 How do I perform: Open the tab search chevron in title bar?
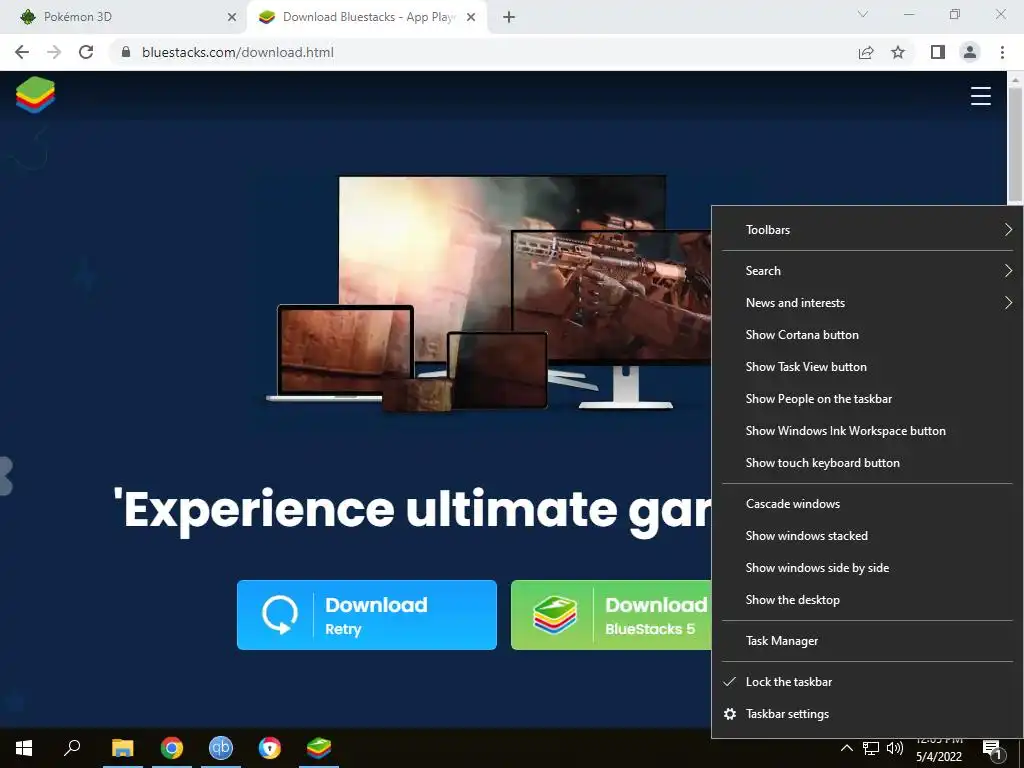click(863, 14)
